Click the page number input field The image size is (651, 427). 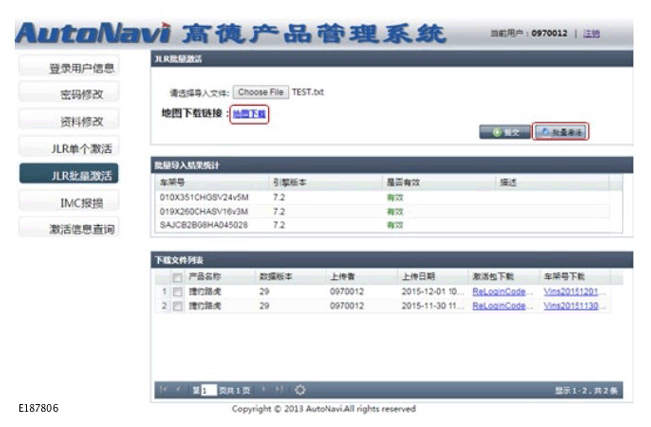(x=209, y=390)
